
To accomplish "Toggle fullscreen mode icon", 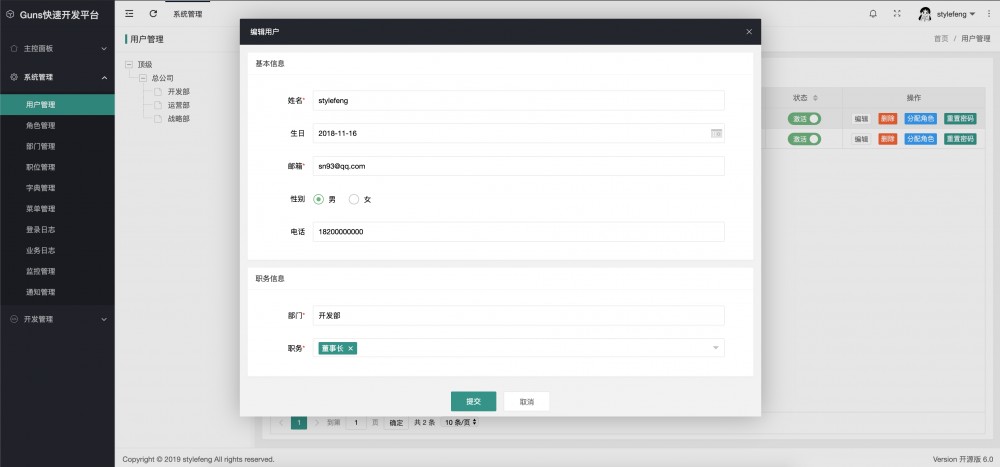I will 897,13.
